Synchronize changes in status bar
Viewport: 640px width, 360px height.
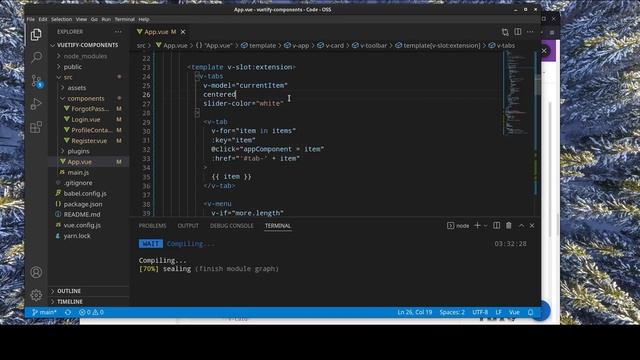[68, 312]
